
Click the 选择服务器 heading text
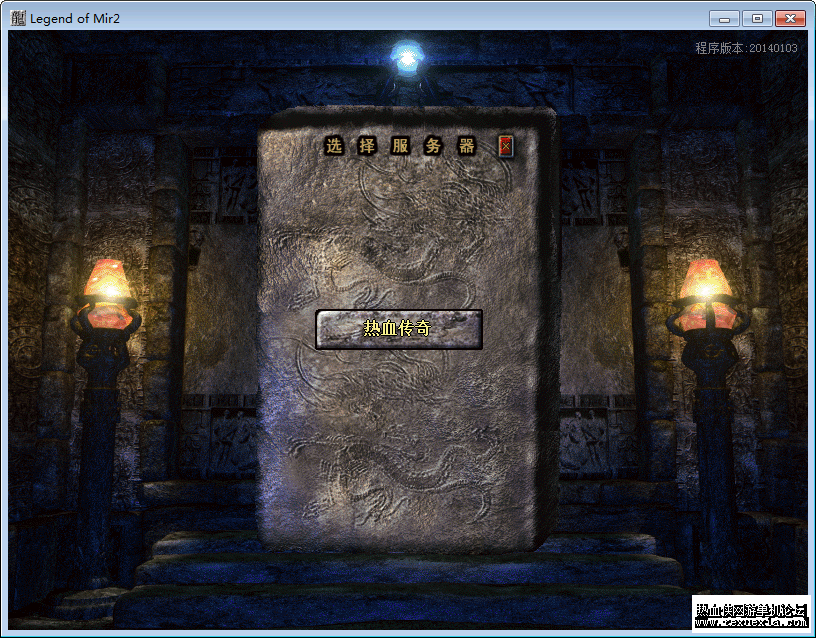pyautogui.click(x=400, y=146)
